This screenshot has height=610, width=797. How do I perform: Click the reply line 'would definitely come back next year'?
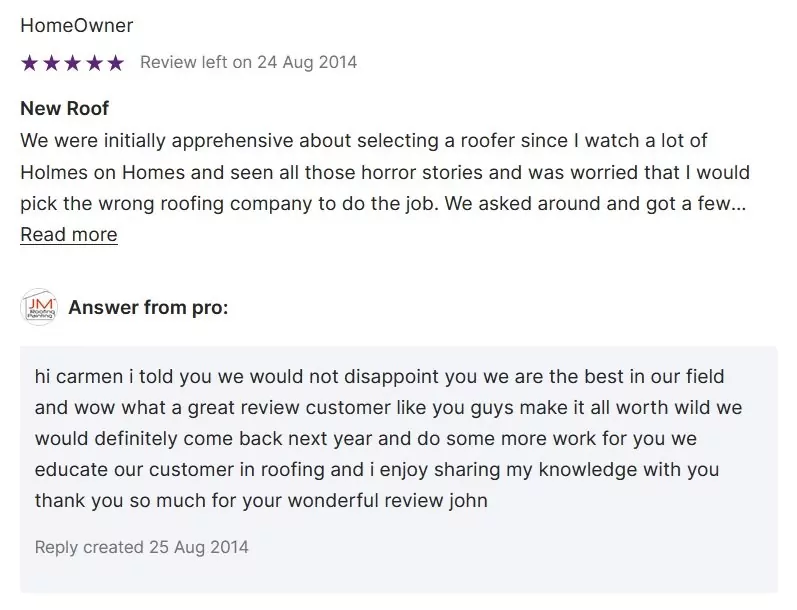pos(366,439)
